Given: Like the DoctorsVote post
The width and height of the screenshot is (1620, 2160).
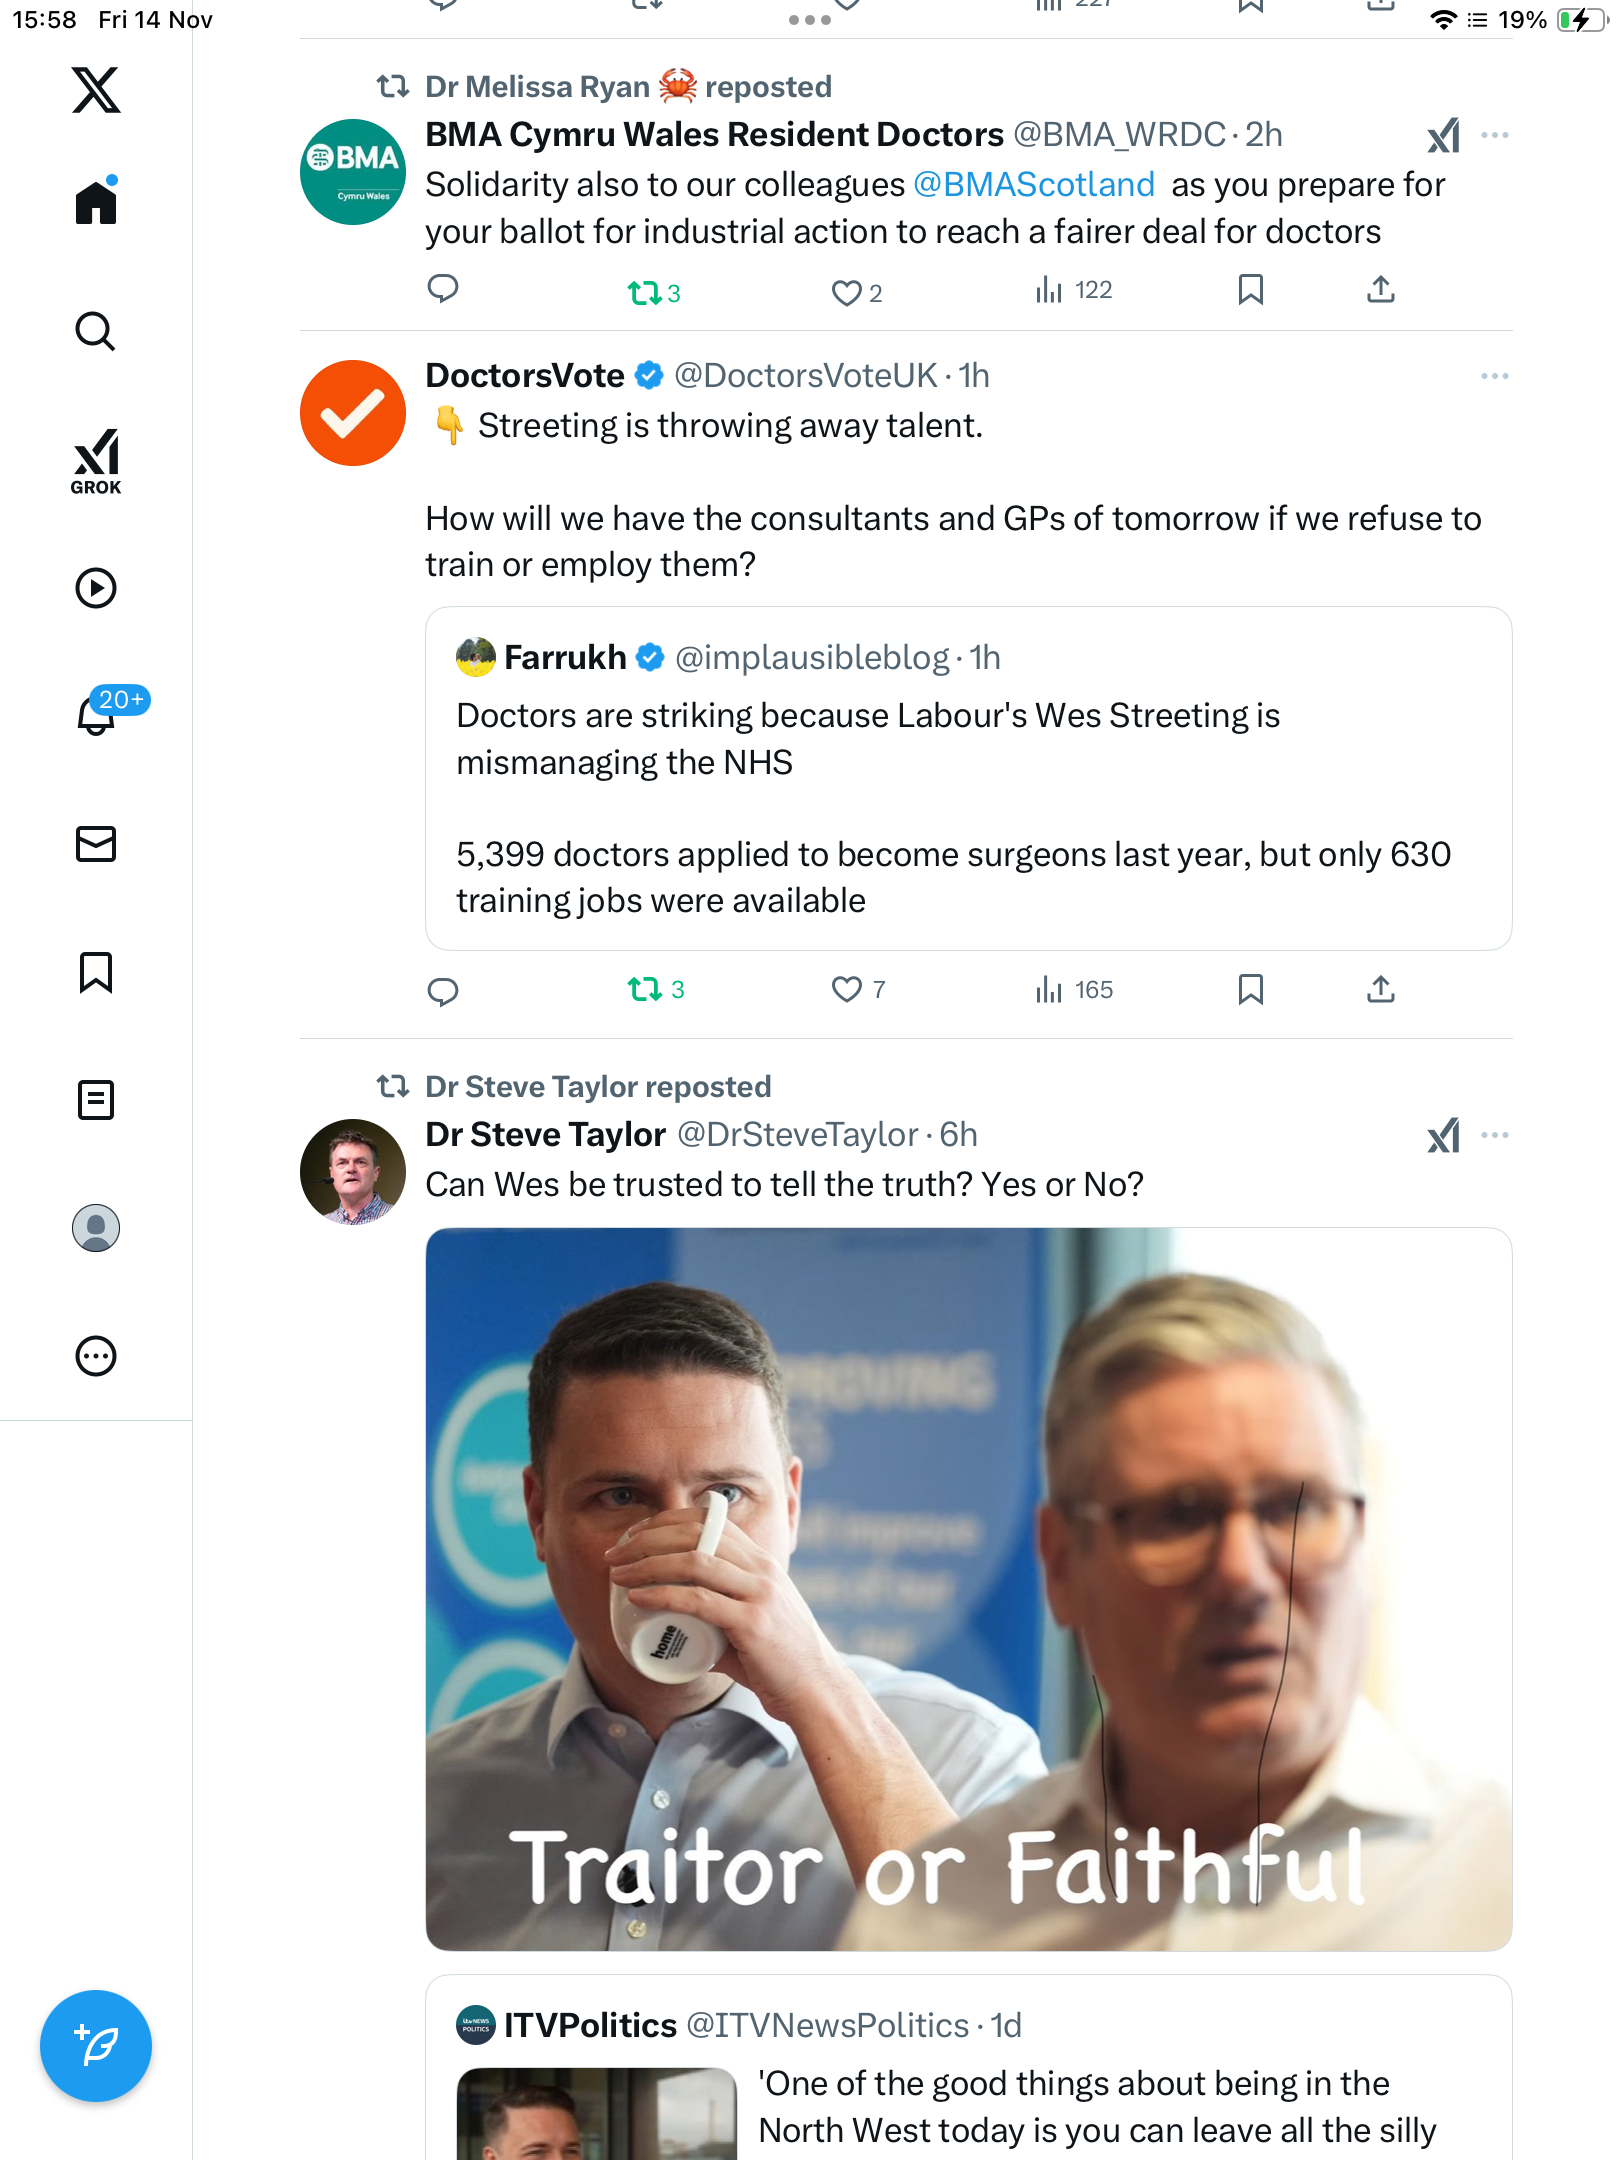Looking at the screenshot, I should (847, 990).
